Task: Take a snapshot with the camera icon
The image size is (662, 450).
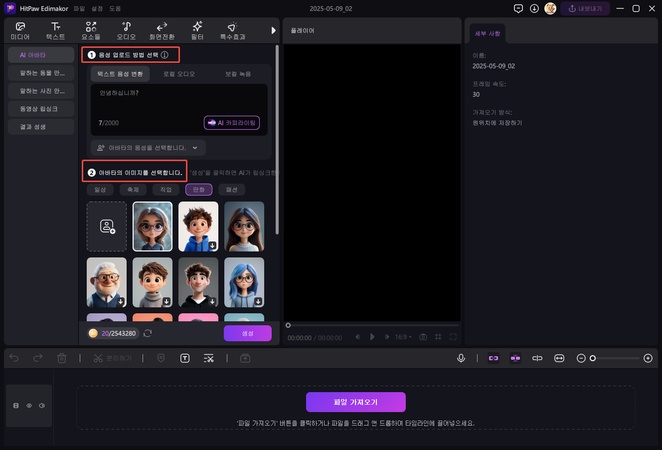Action: [x=423, y=337]
